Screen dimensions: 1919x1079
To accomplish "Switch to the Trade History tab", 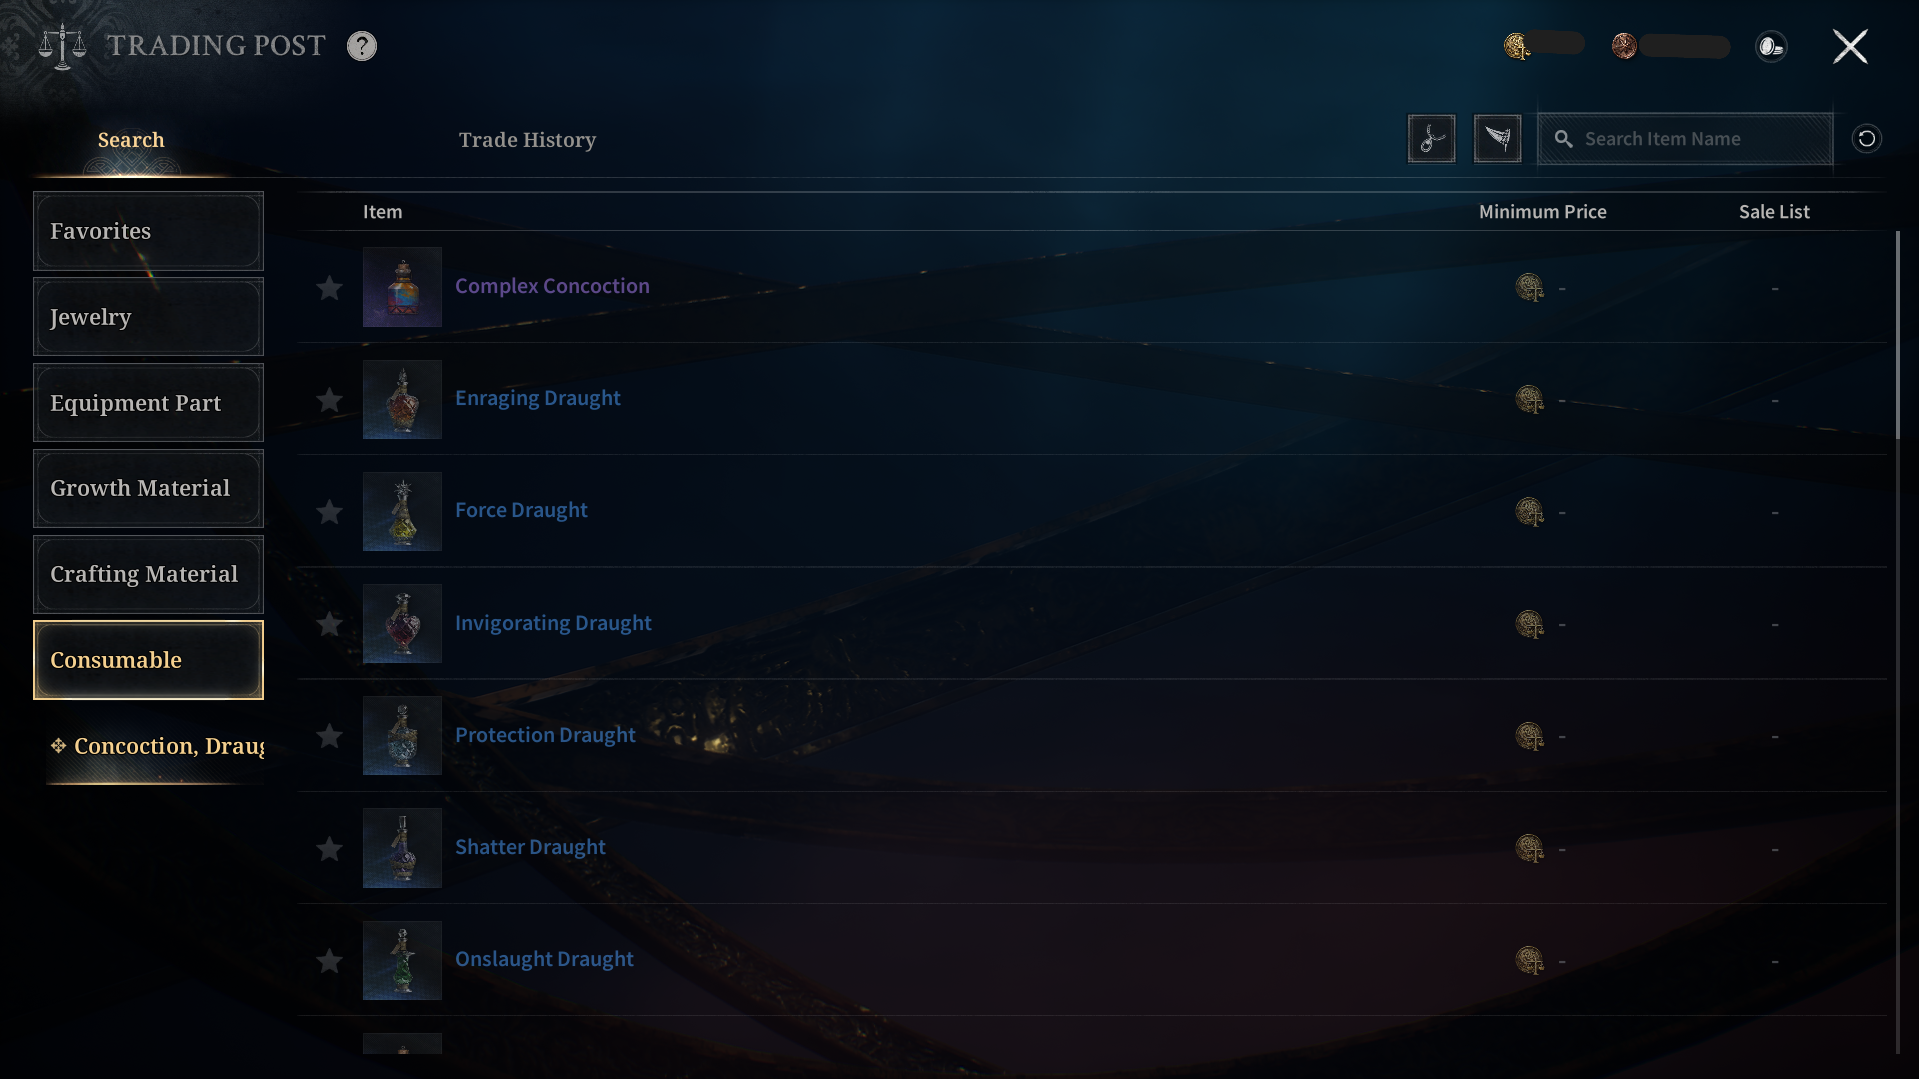I will click(527, 140).
